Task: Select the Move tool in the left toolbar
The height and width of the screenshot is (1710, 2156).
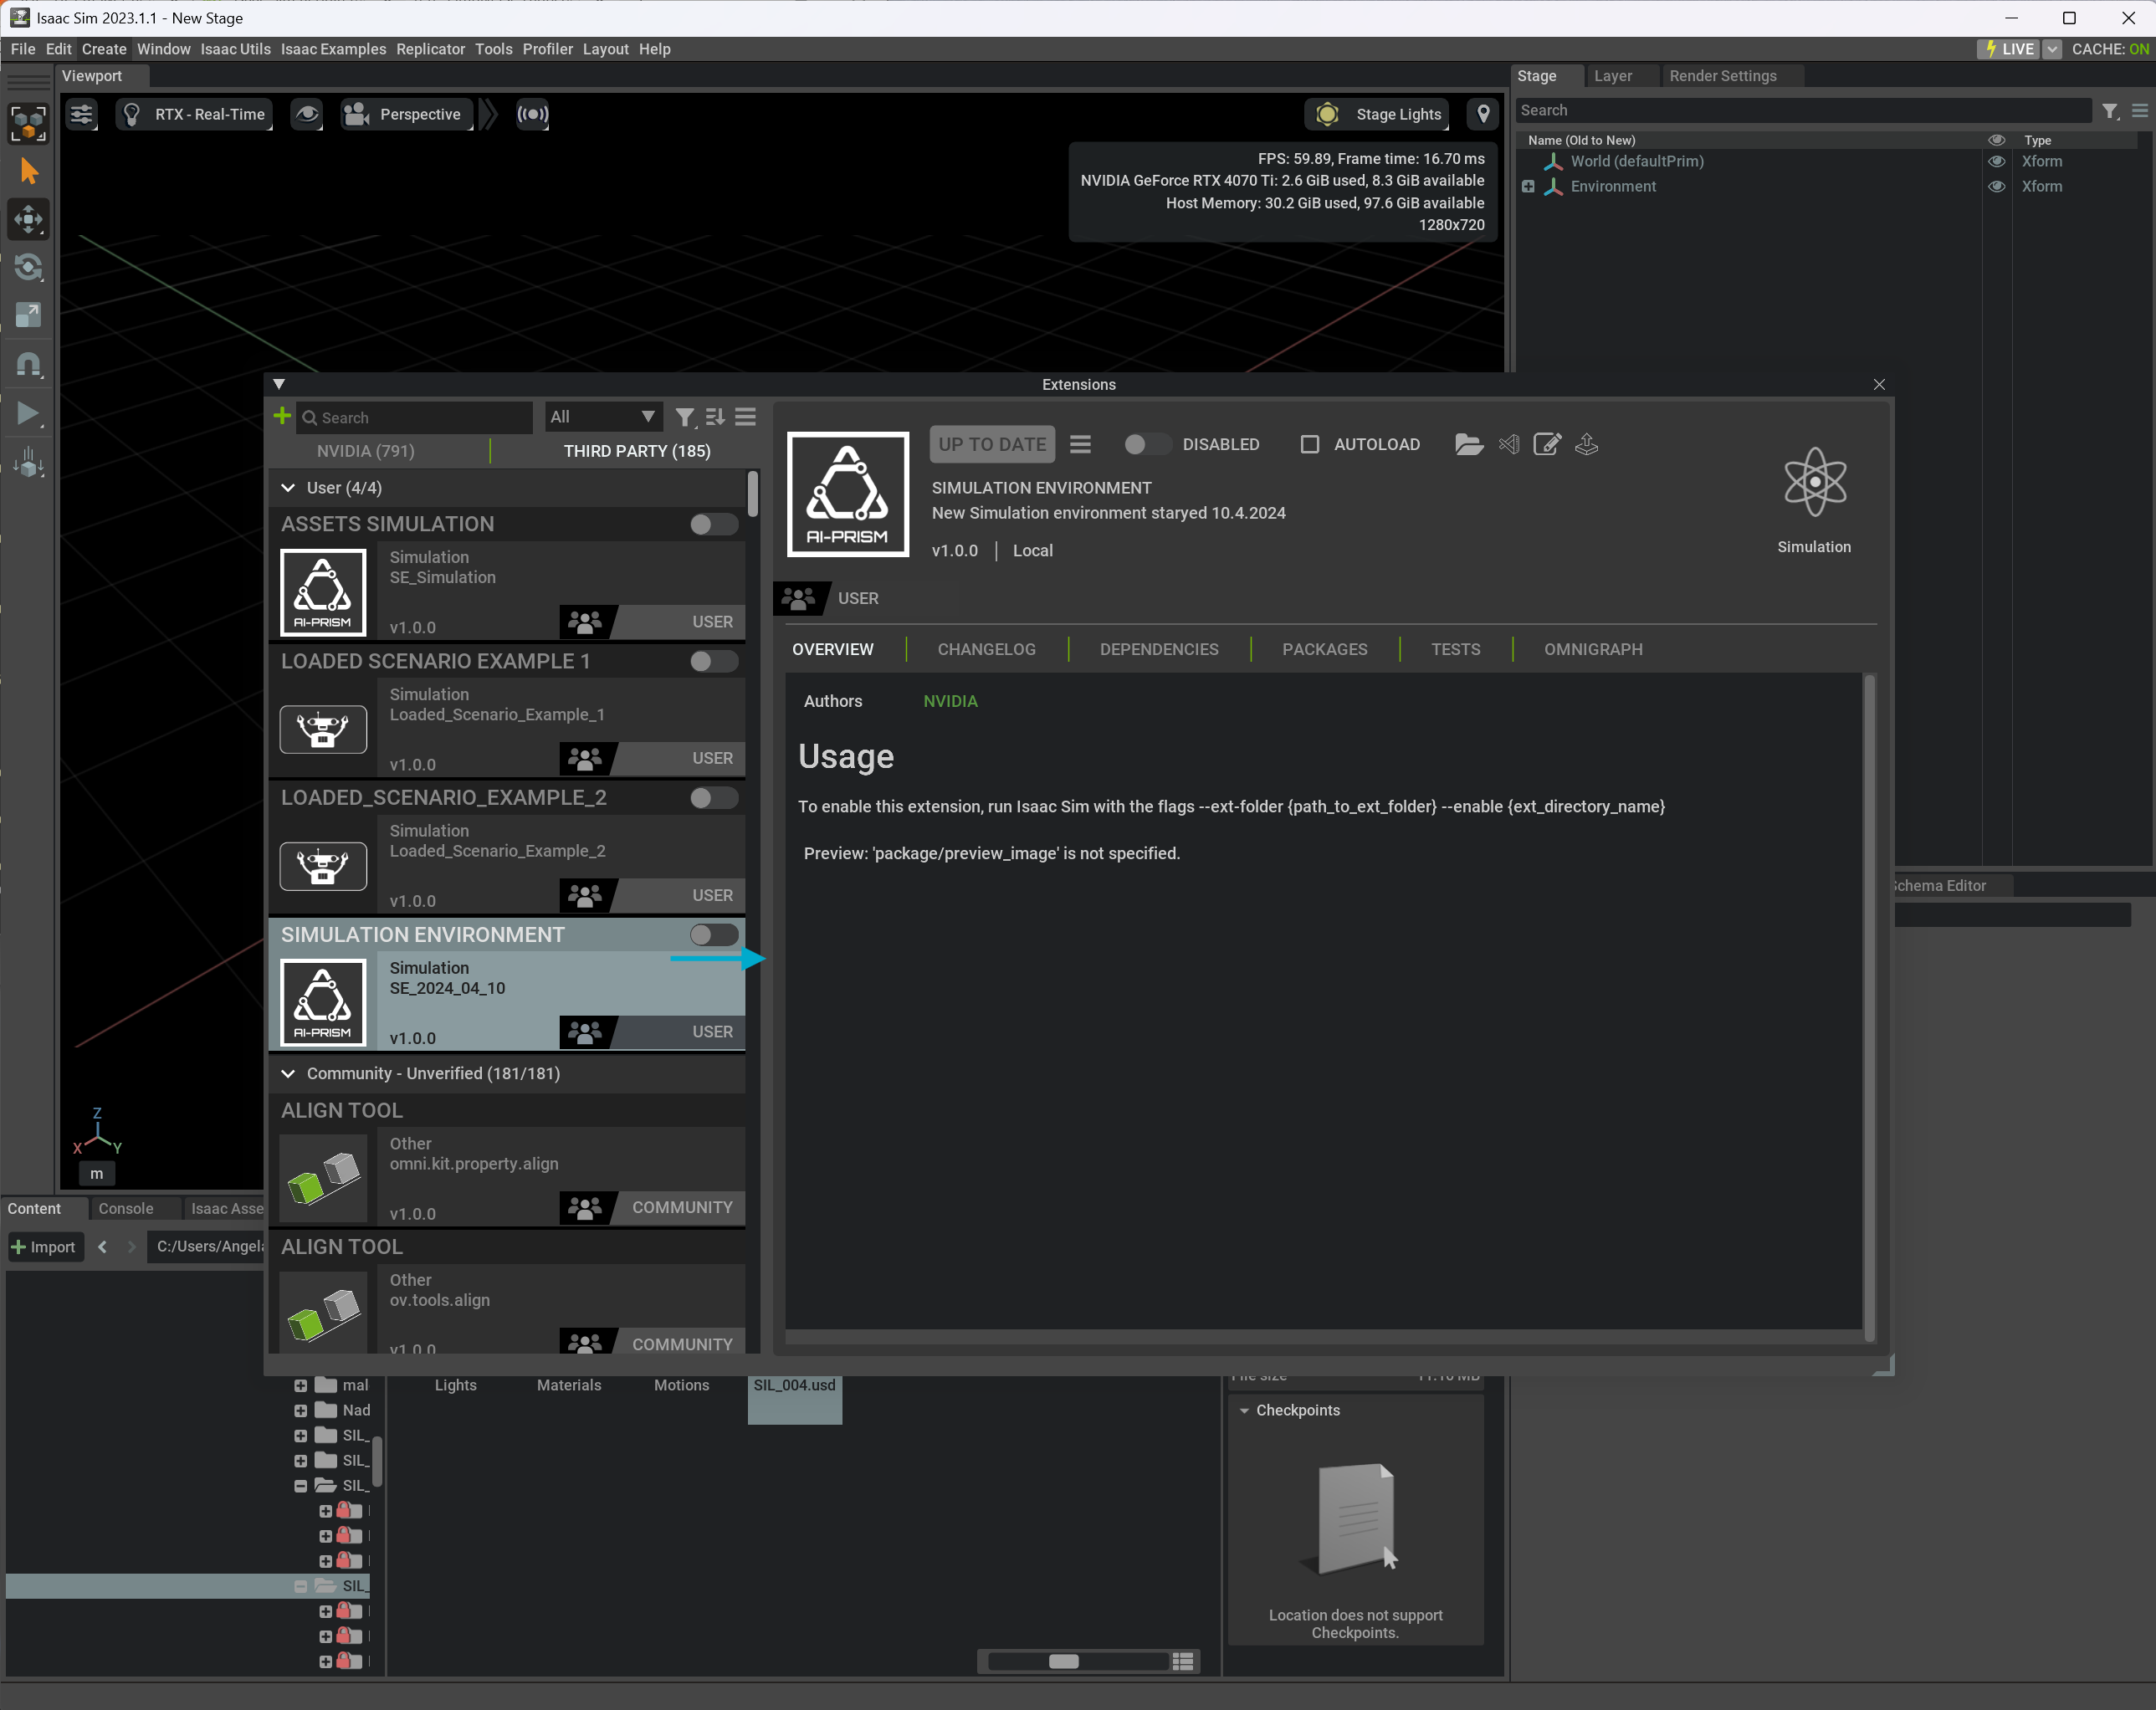Action: (x=28, y=219)
